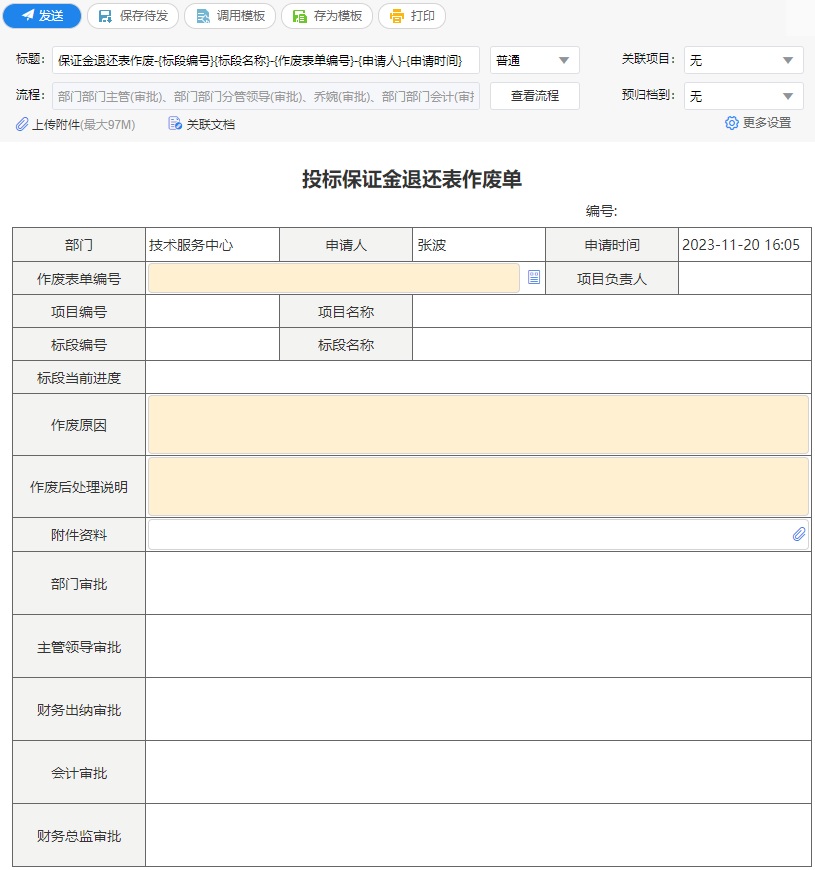Click the 申请时间 label cell
The height and width of the screenshot is (870, 815).
click(612, 245)
